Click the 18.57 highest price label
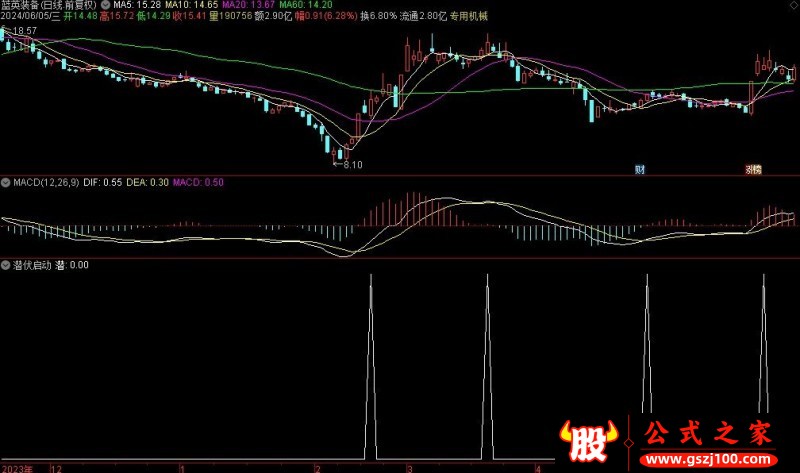 23,31
